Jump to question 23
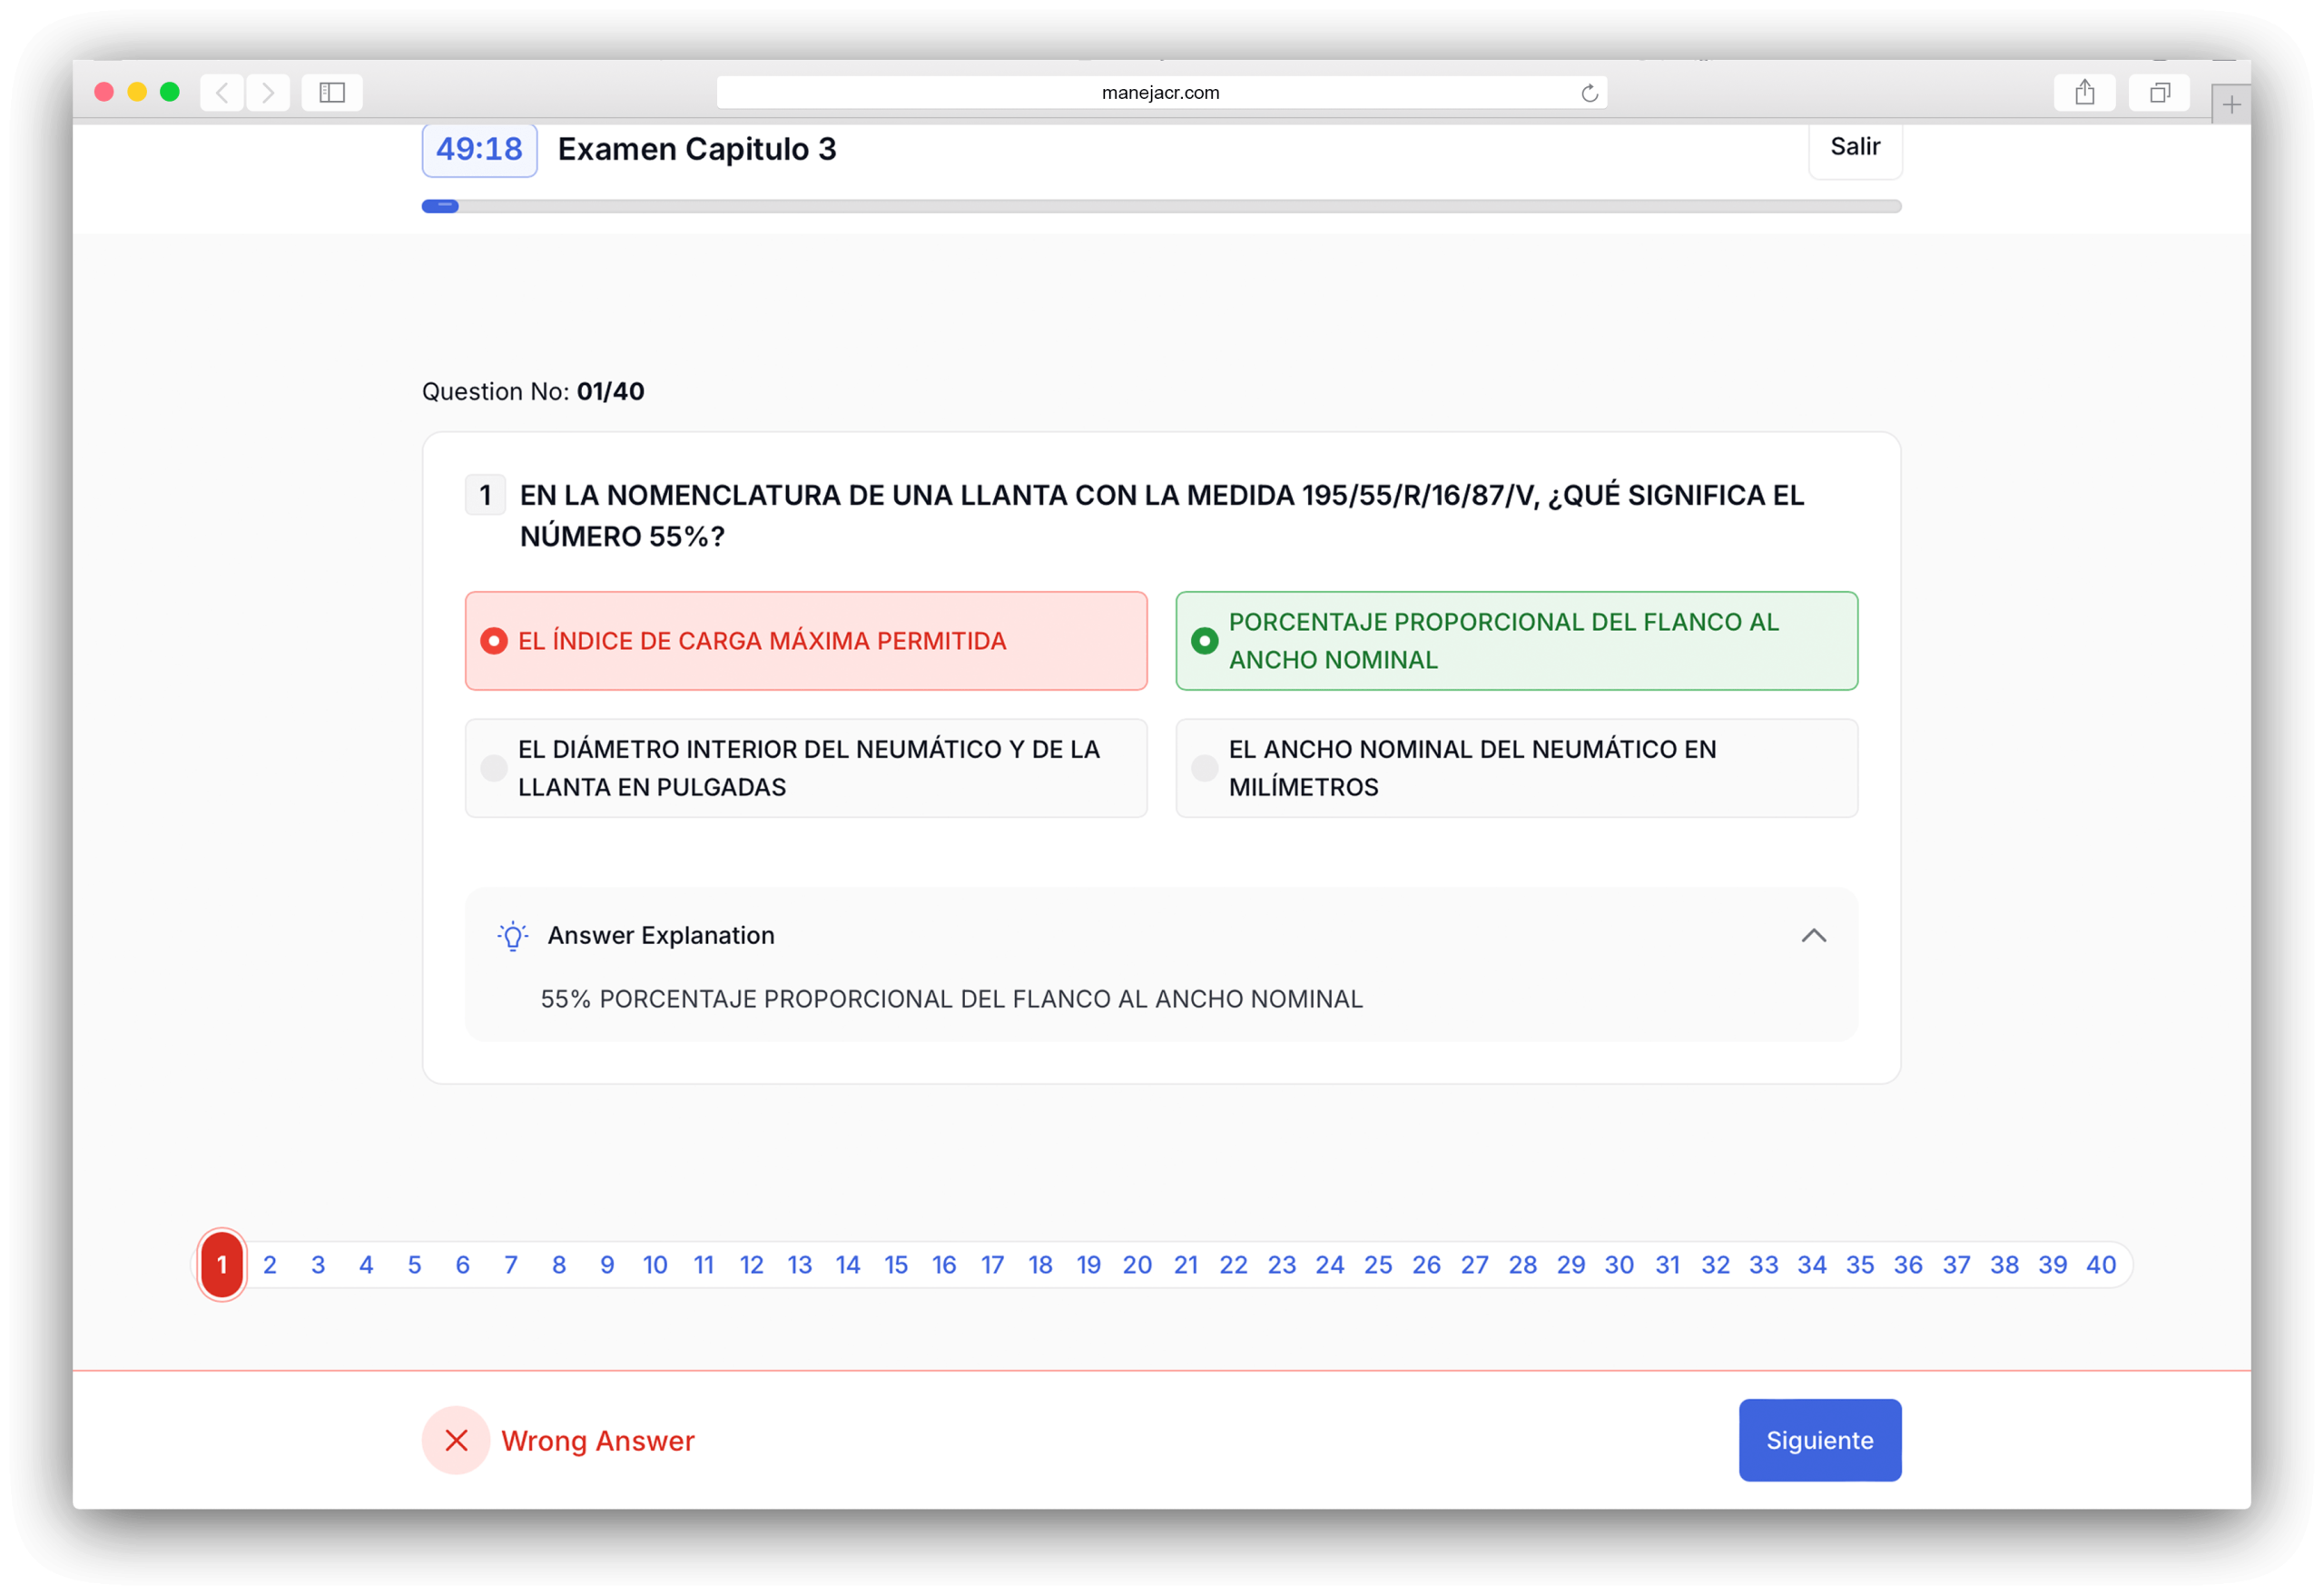The width and height of the screenshot is (2324, 1595). [1282, 1265]
